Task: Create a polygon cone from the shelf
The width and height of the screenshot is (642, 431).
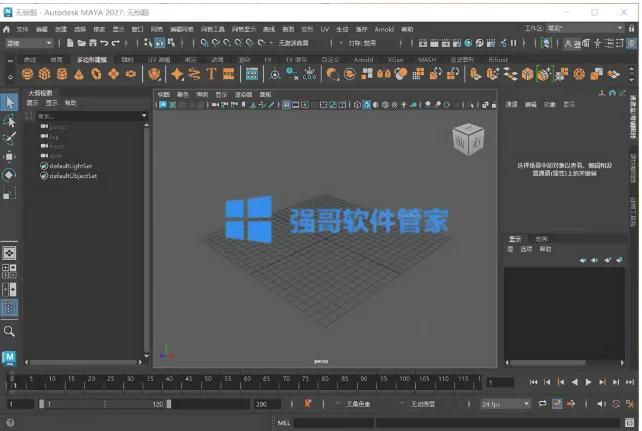Action: tap(79, 74)
